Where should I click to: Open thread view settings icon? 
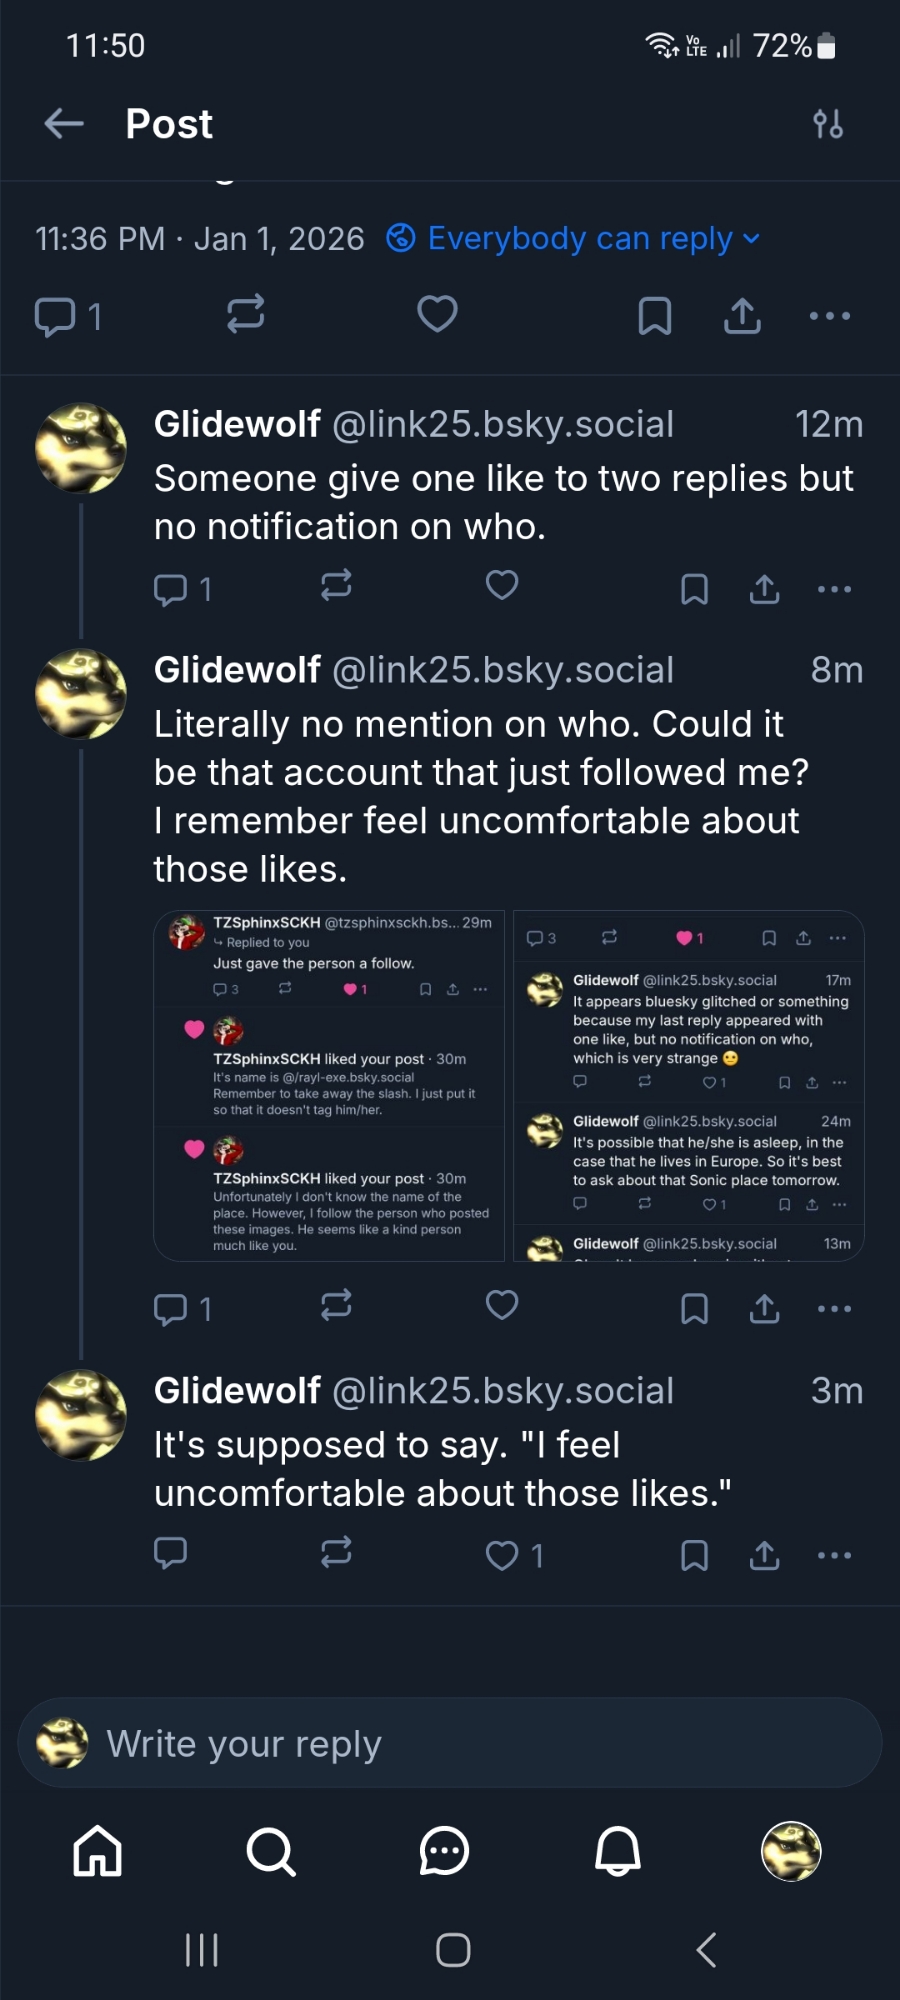coord(828,124)
